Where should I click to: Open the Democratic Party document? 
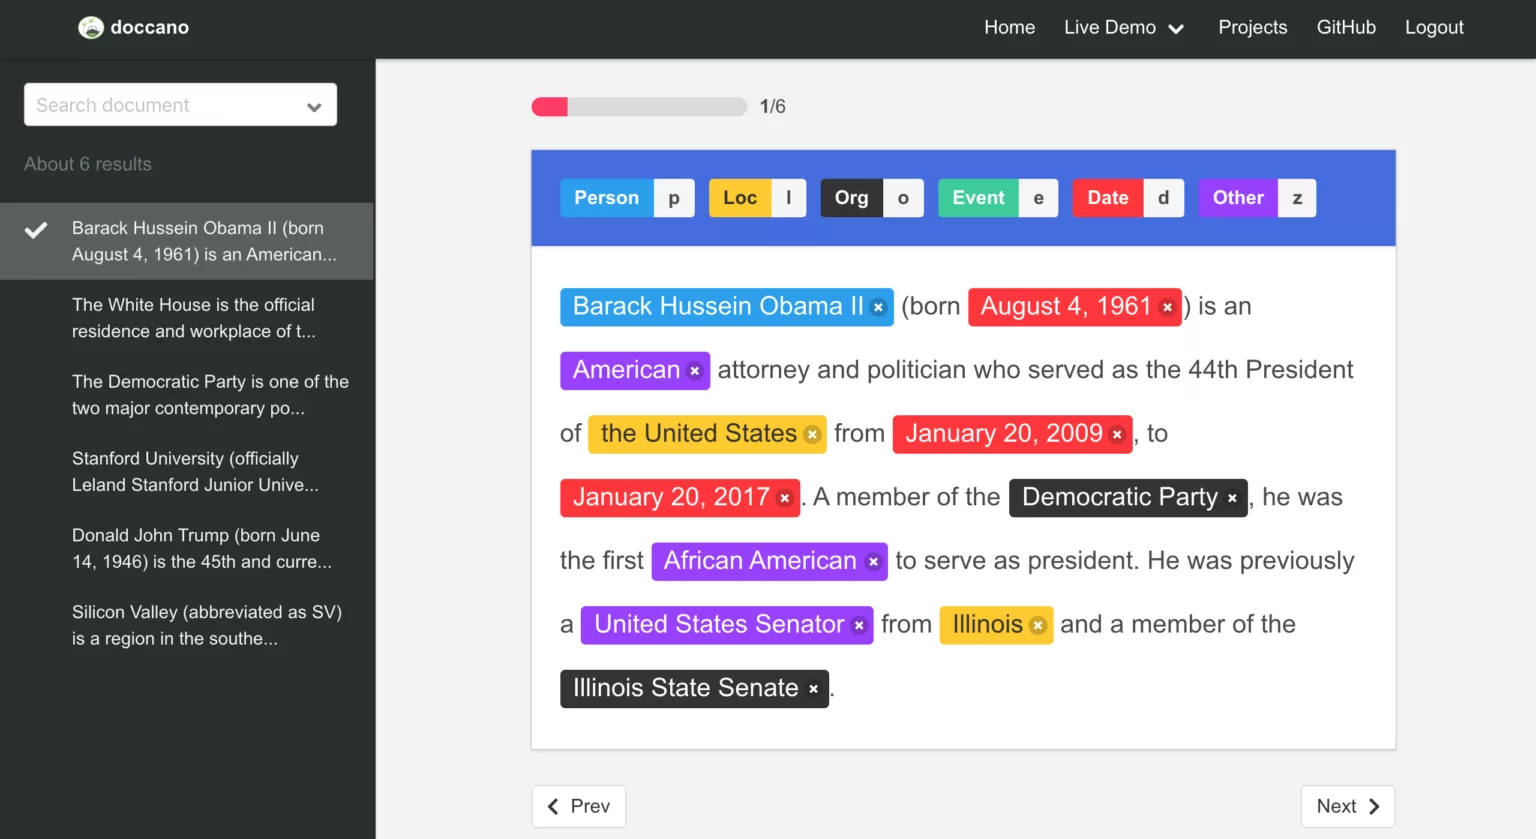[x=187, y=395]
